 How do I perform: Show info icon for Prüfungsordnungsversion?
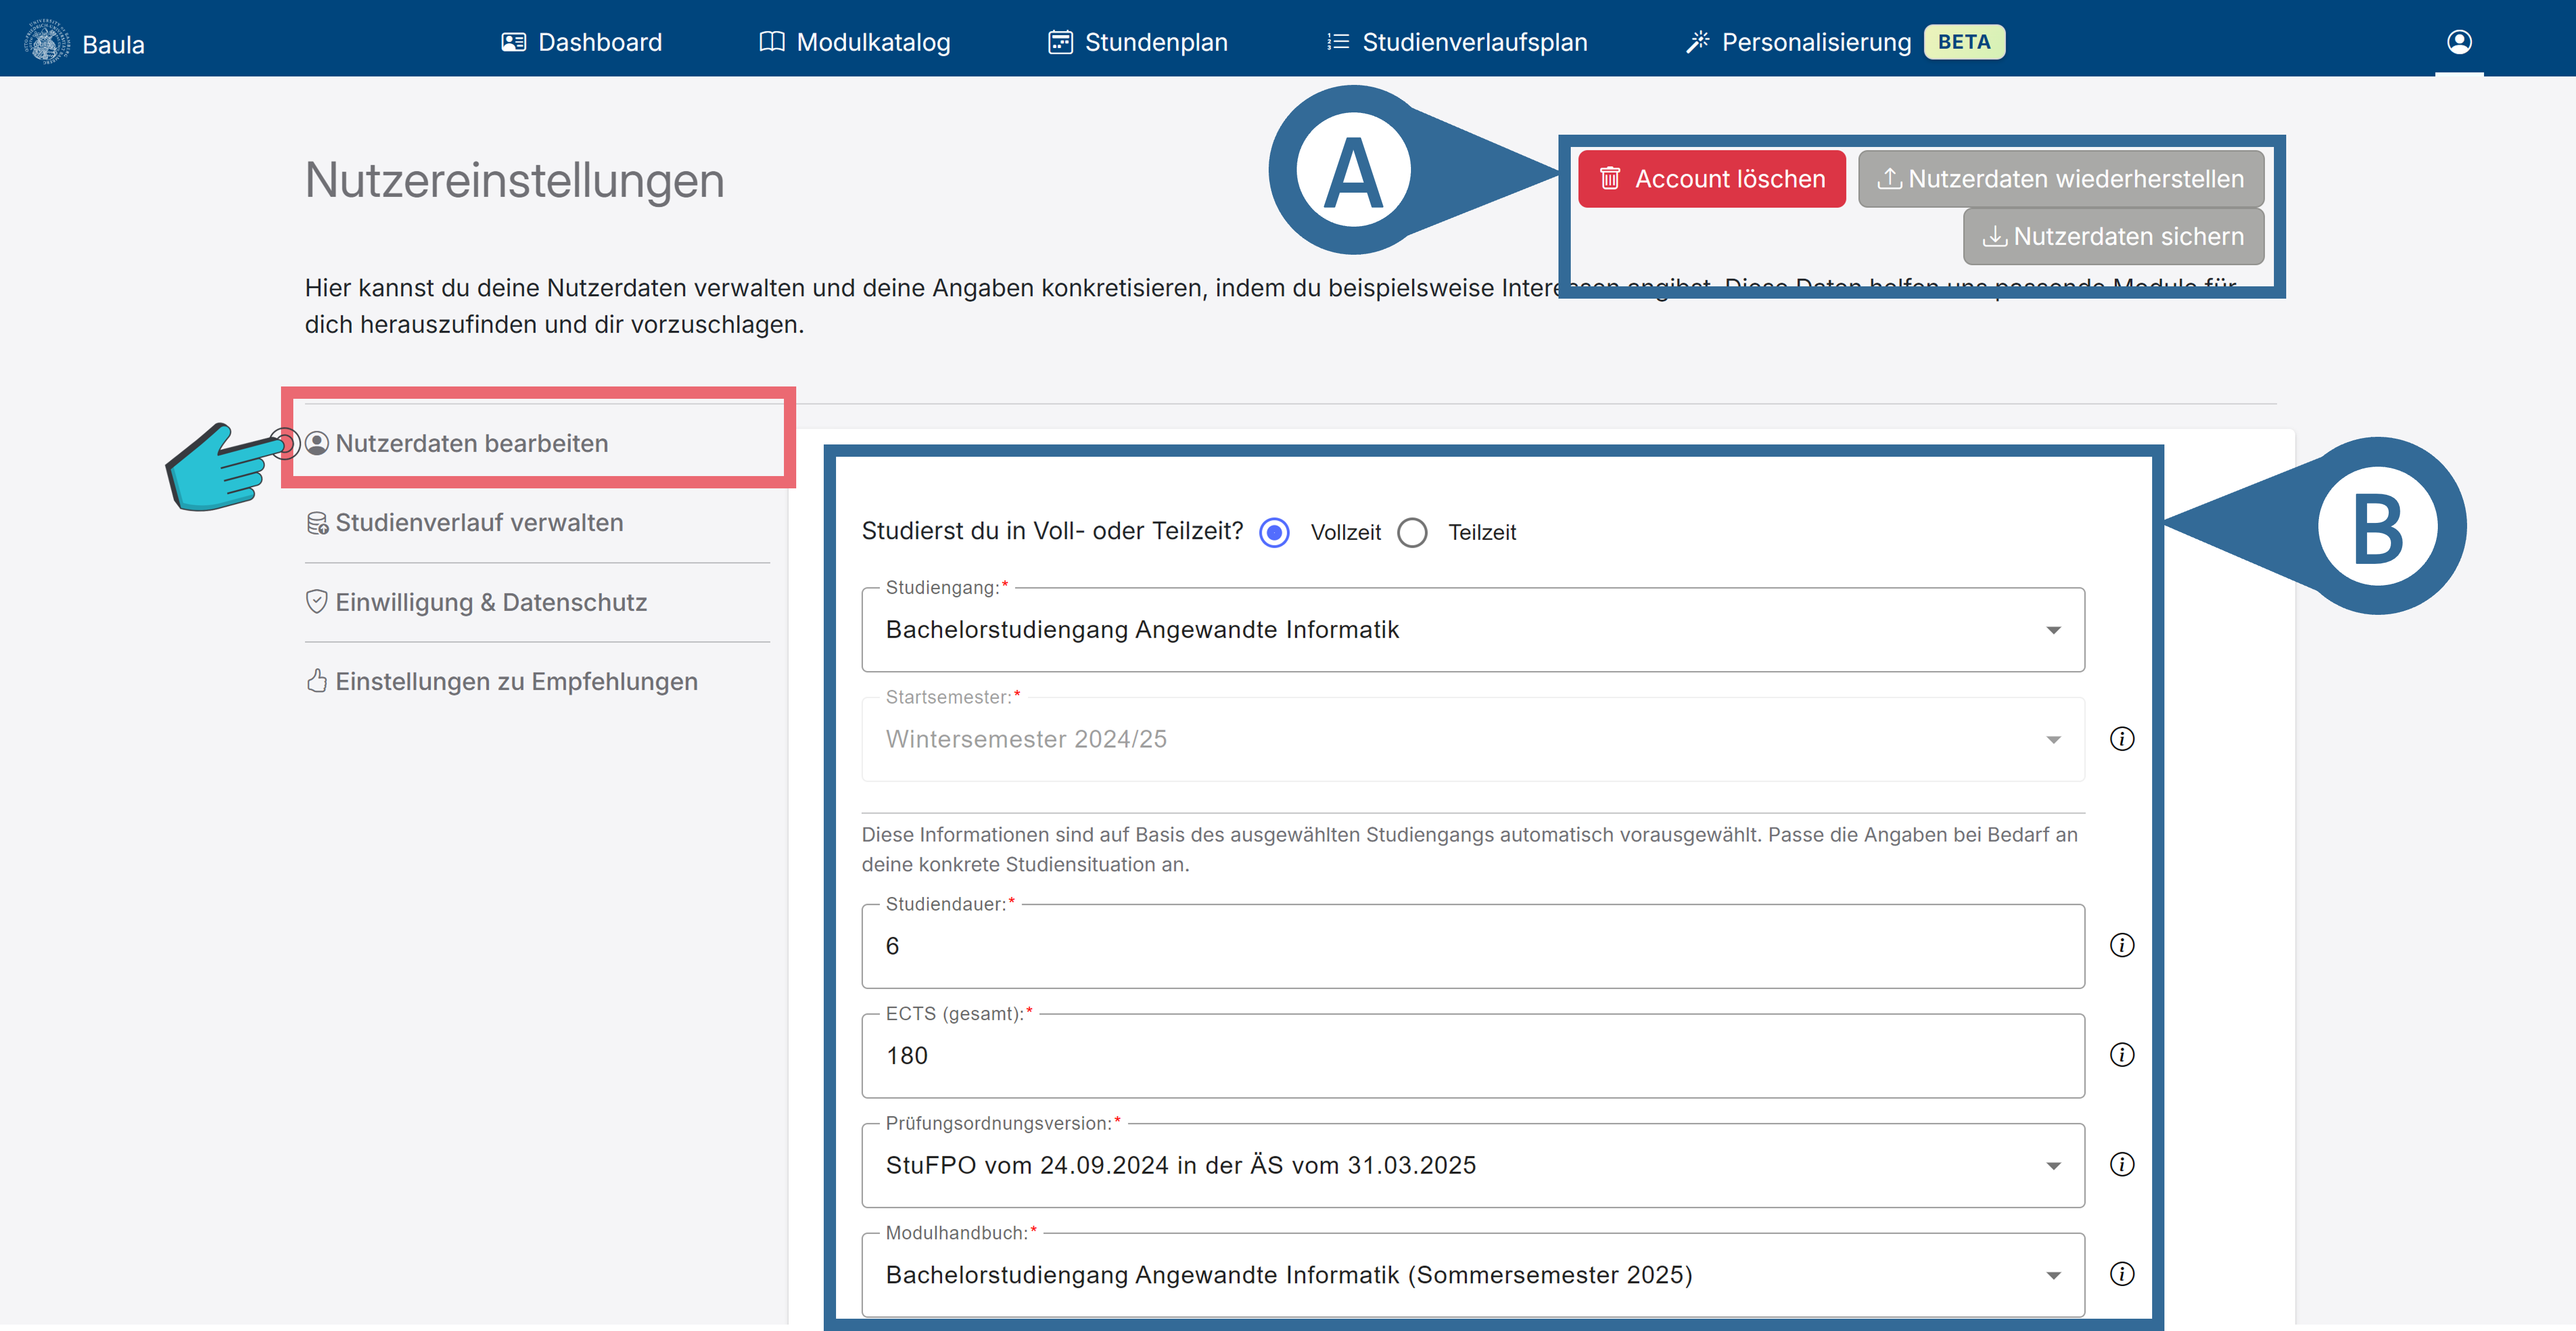point(2121,1164)
